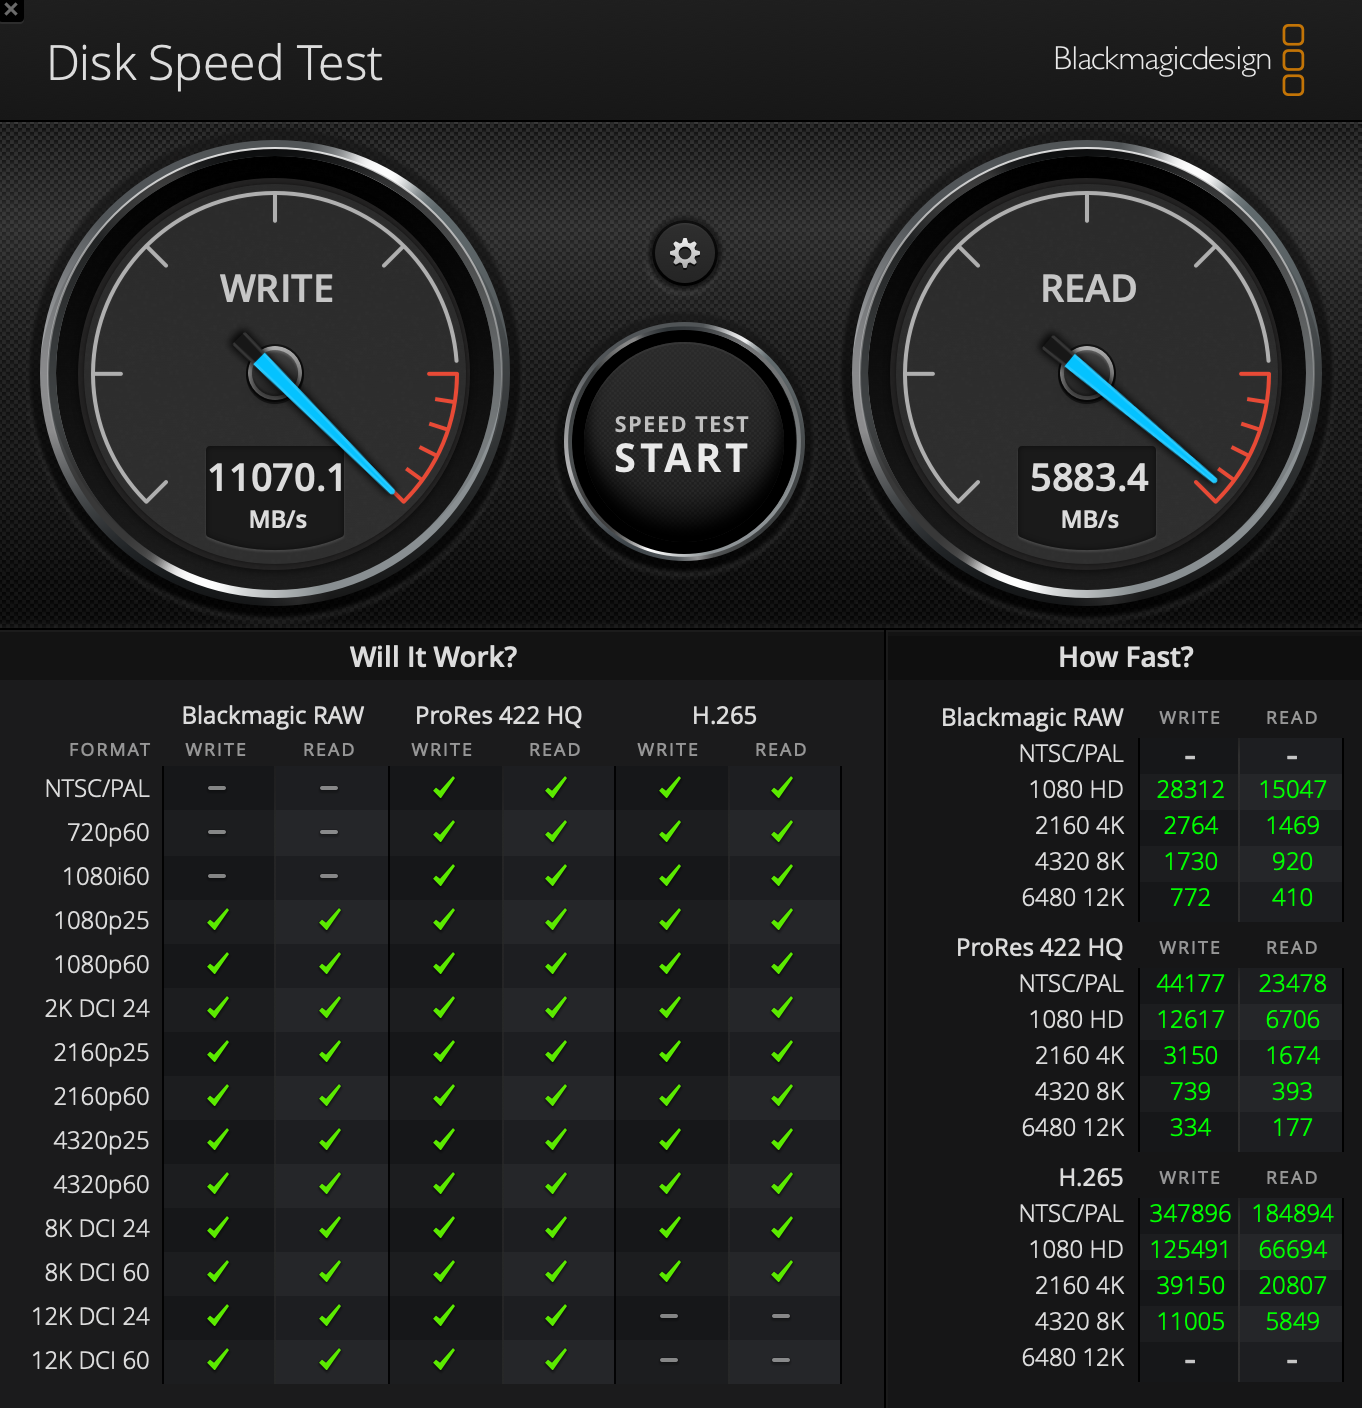
Task: Click the 8K DCI 24 format row label
Action: tap(97, 1229)
